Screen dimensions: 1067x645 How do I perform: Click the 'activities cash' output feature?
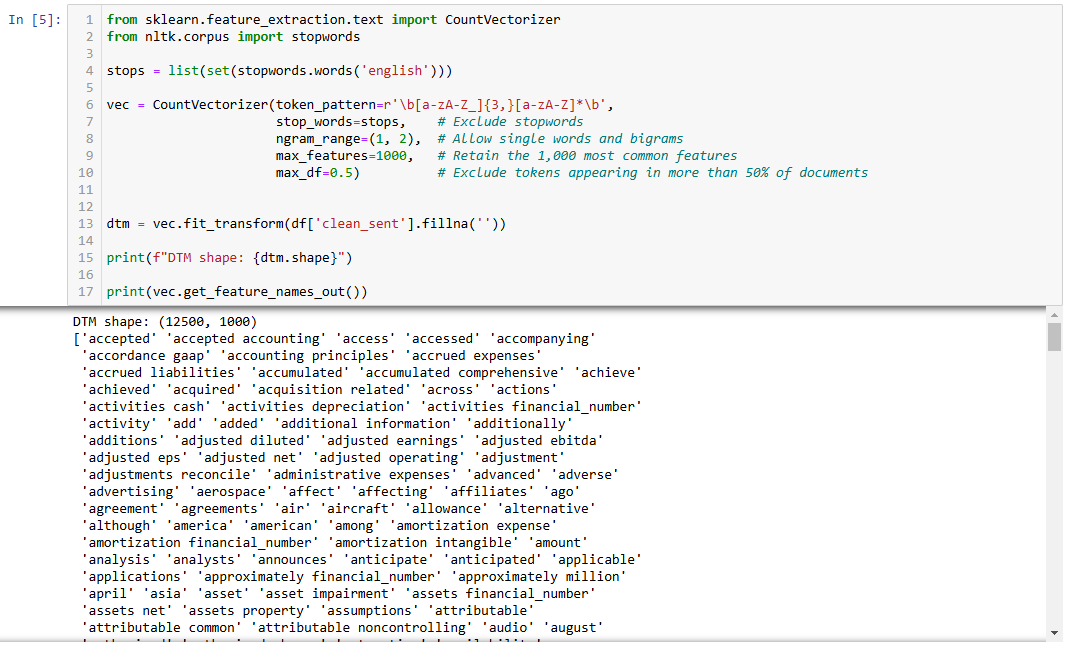(146, 407)
